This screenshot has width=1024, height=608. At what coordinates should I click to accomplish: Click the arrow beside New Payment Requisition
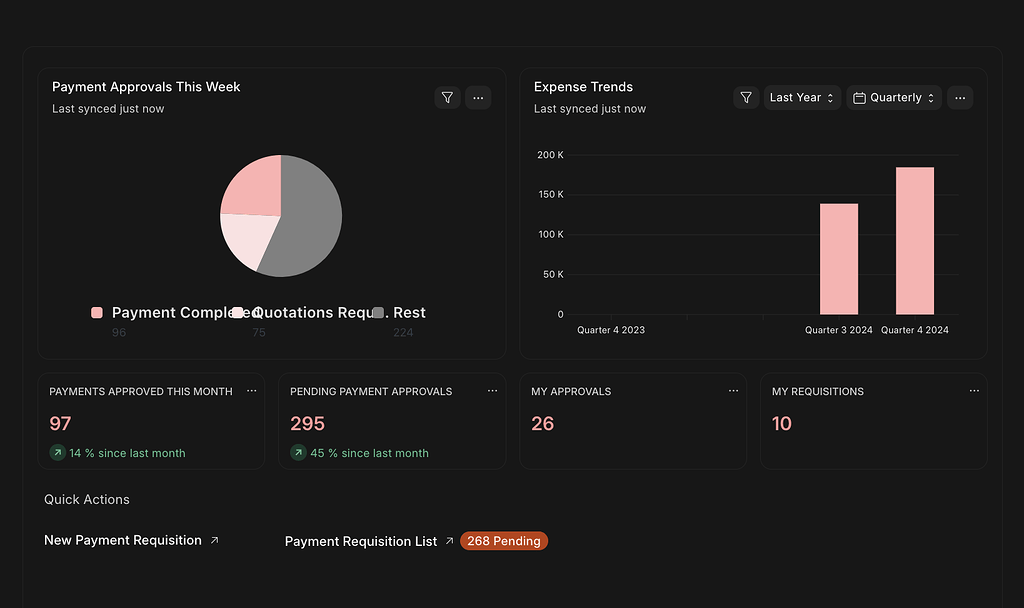tap(214, 539)
